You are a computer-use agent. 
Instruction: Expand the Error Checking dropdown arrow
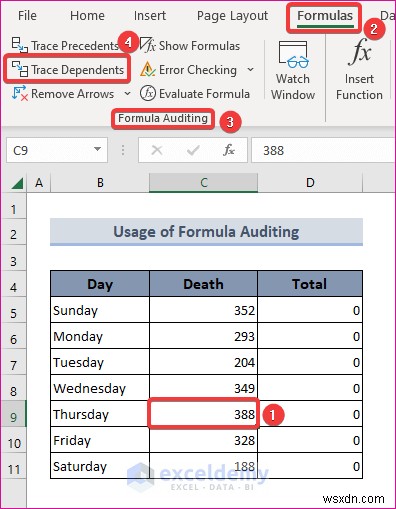pyautogui.click(x=250, y=70)
